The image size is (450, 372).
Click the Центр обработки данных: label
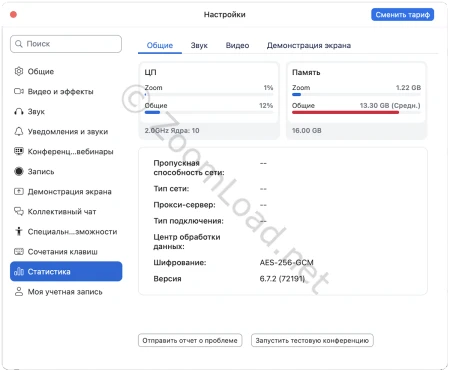(187, 242)
